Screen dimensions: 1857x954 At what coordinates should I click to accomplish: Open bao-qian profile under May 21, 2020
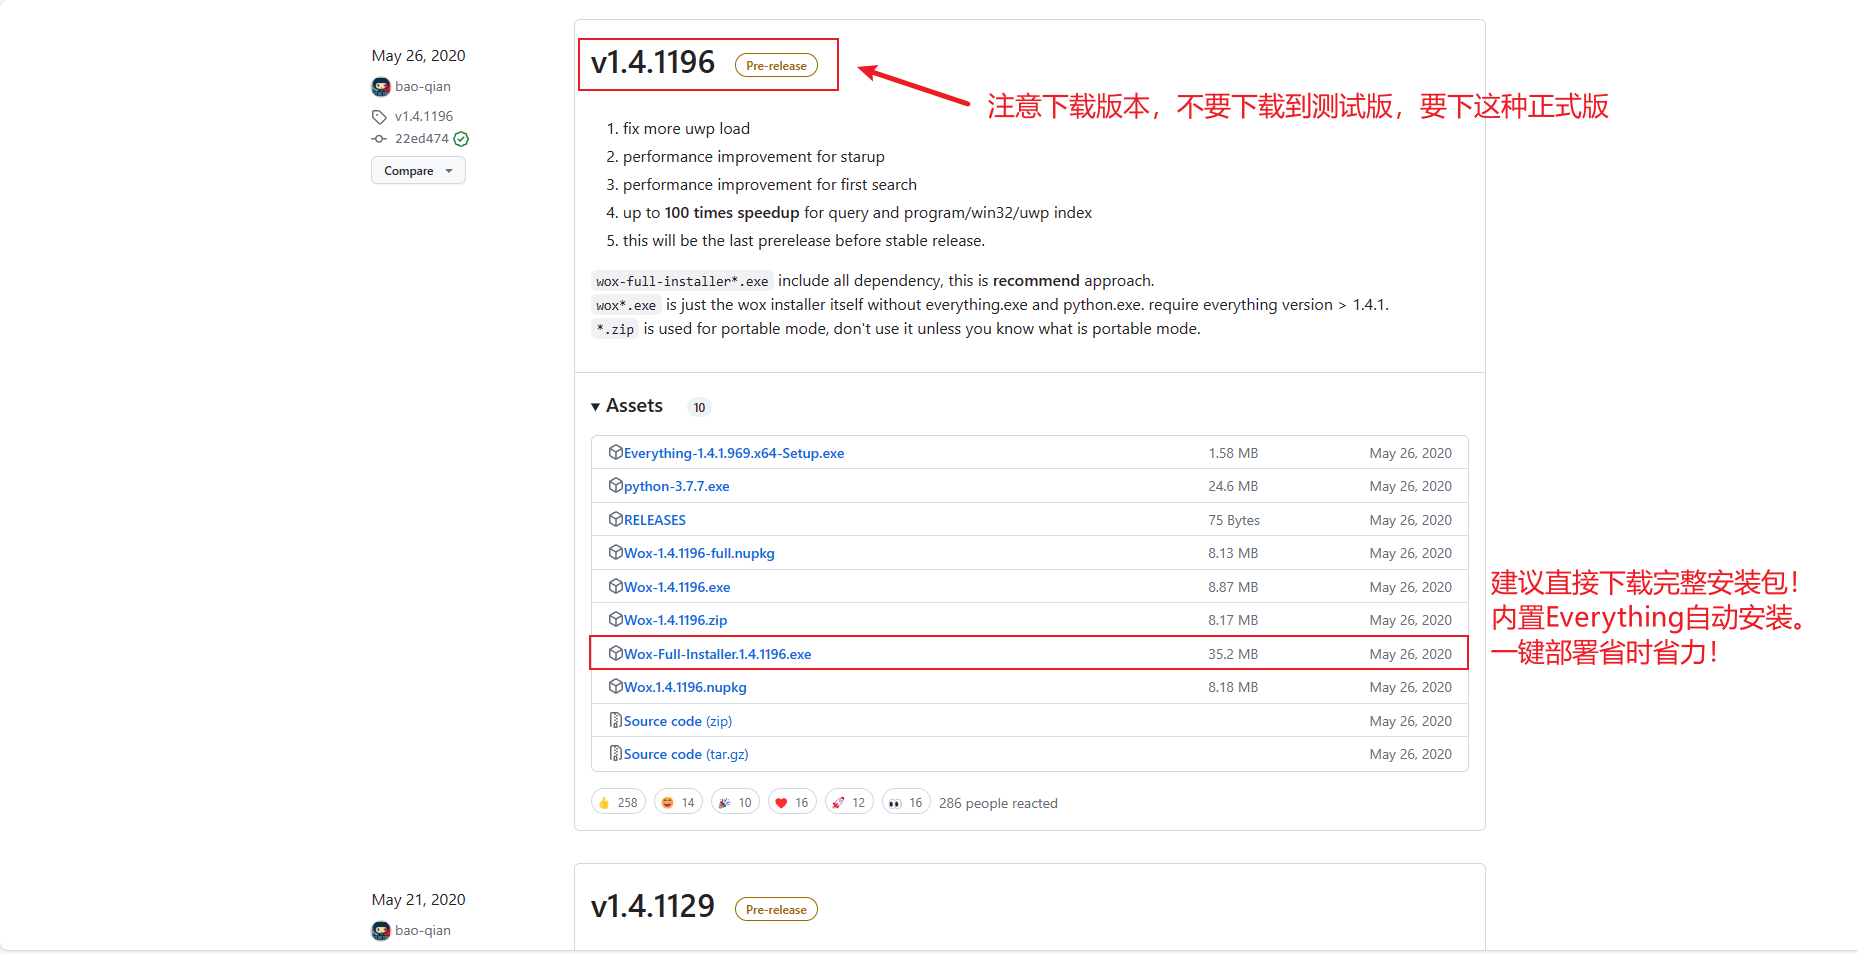[x=423, y=931]
